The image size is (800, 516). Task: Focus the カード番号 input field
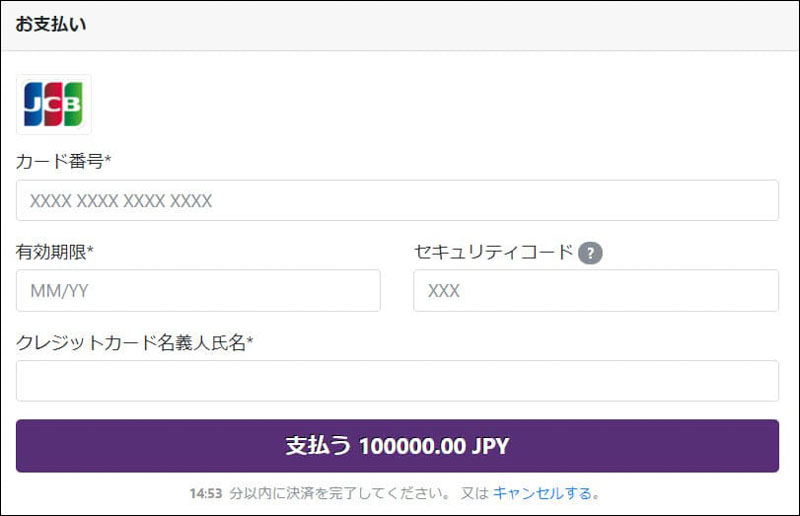coord(397,201)
